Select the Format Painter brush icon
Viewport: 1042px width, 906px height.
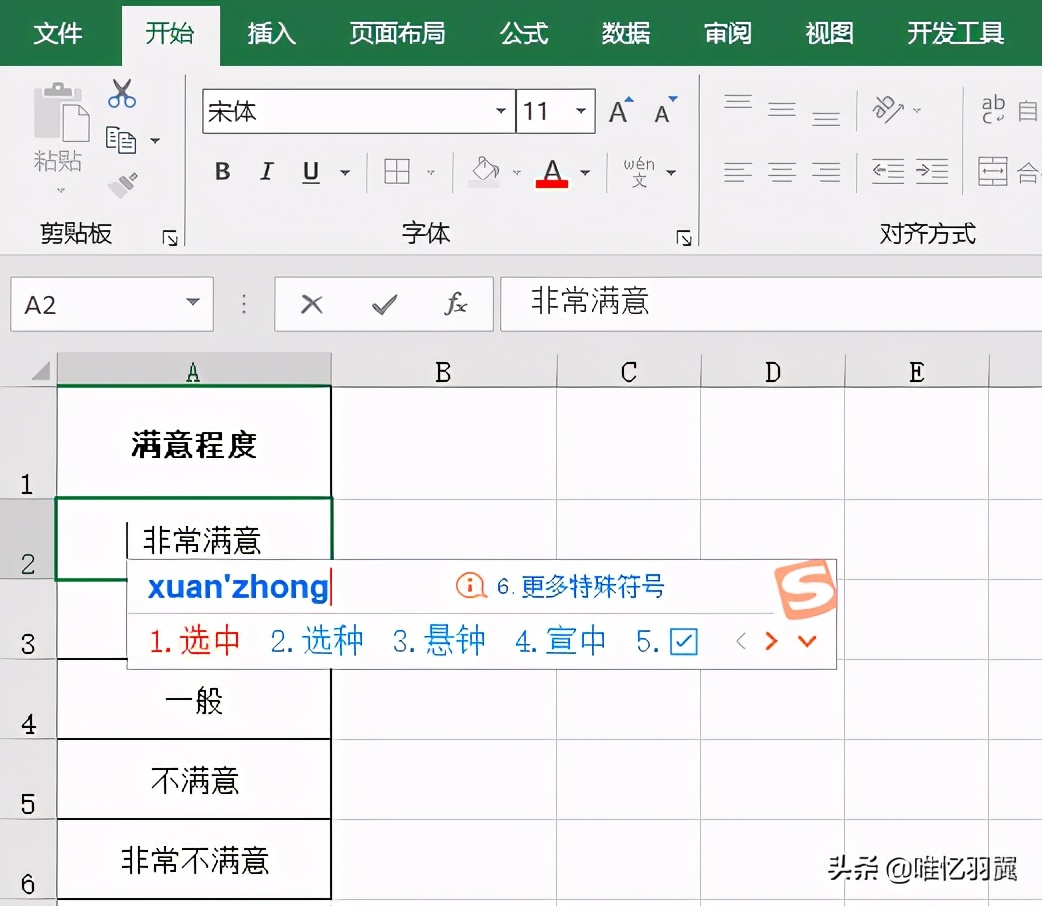(123, 185)
